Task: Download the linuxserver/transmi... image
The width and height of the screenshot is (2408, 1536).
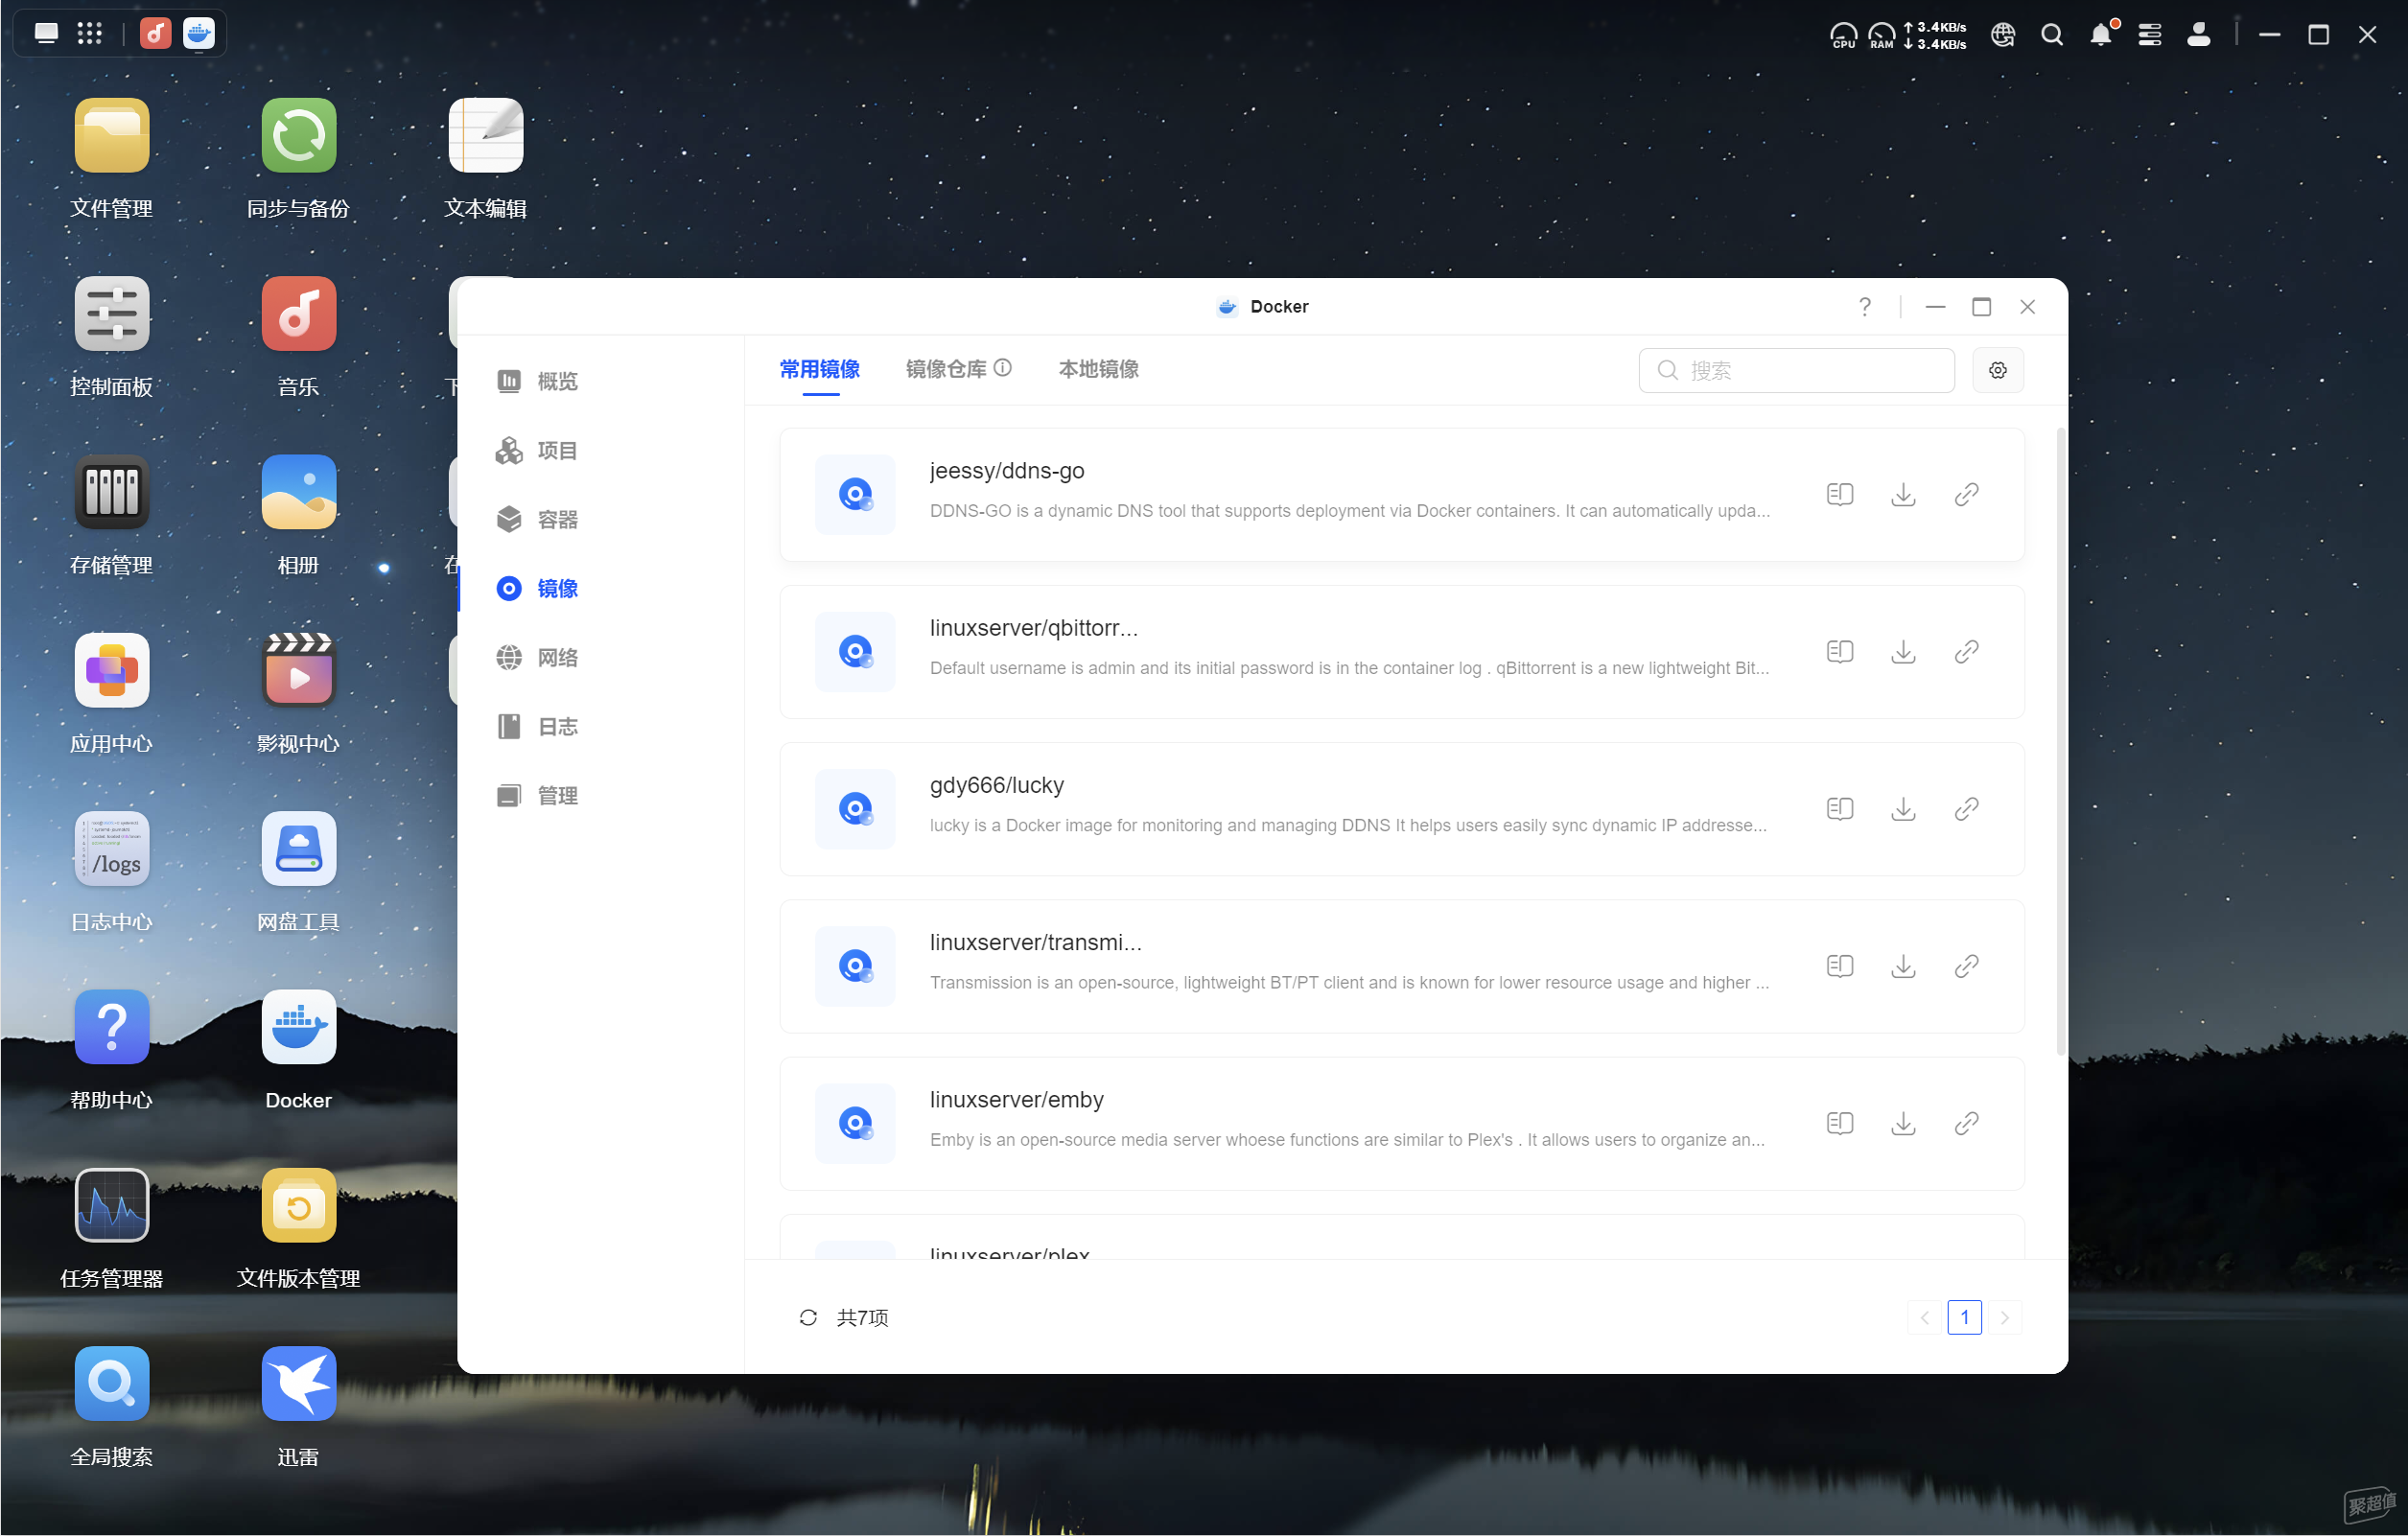Action: pyautogui.click(x=1903, y=965)
